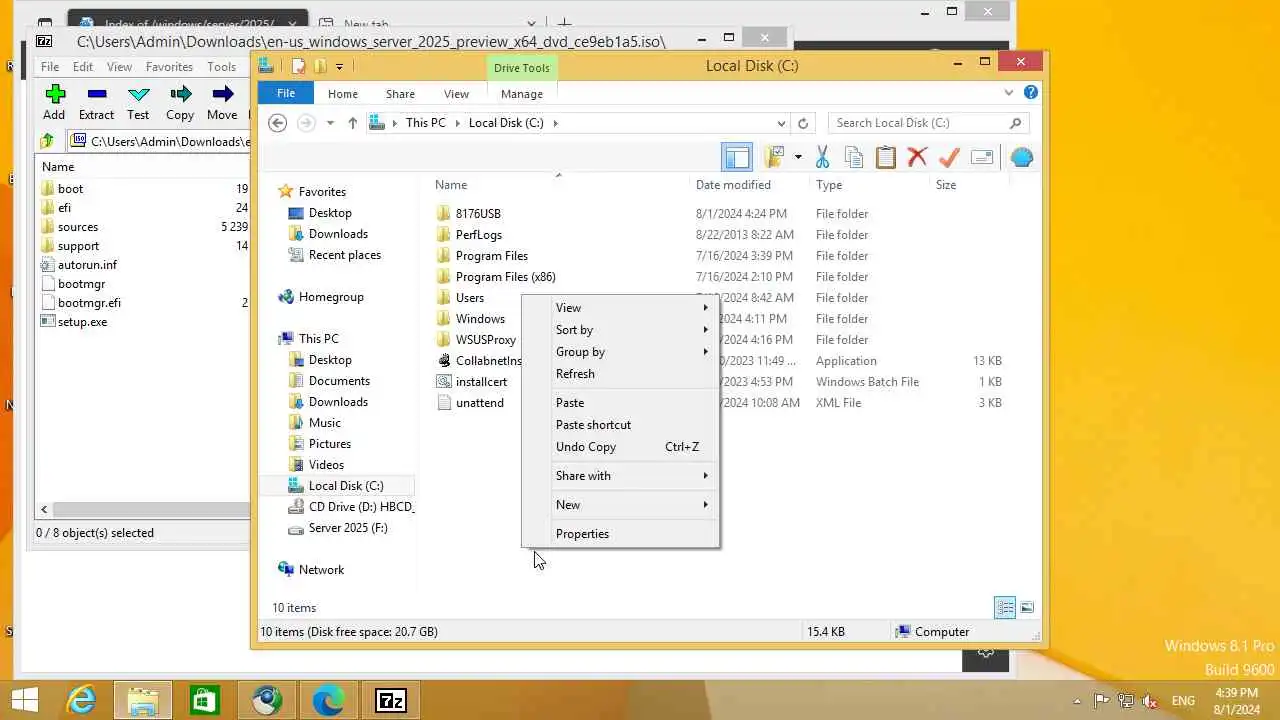Go back with the Explorer back arrow
Viewport: 1280px width, 720px height.
pos(278,123)
